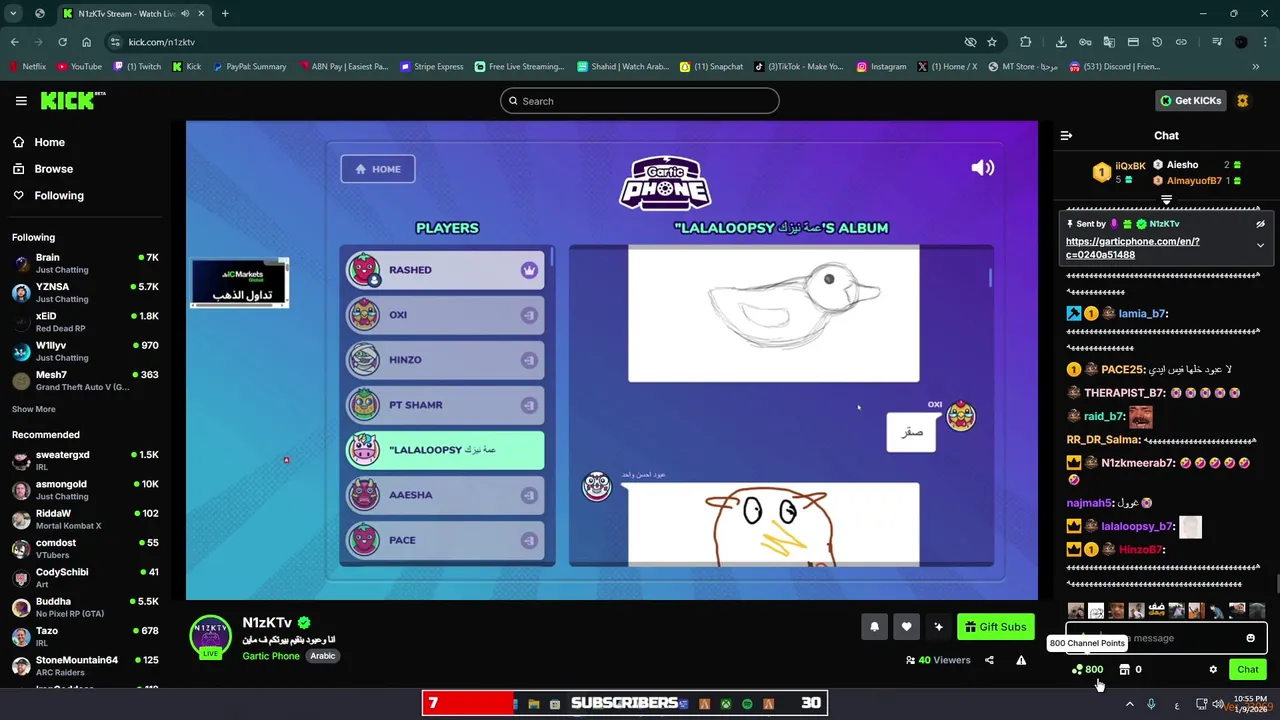Screen dimensions: 1280x720
Task: Open the sweatergxd recommended channel
Action: click(85, 460)
